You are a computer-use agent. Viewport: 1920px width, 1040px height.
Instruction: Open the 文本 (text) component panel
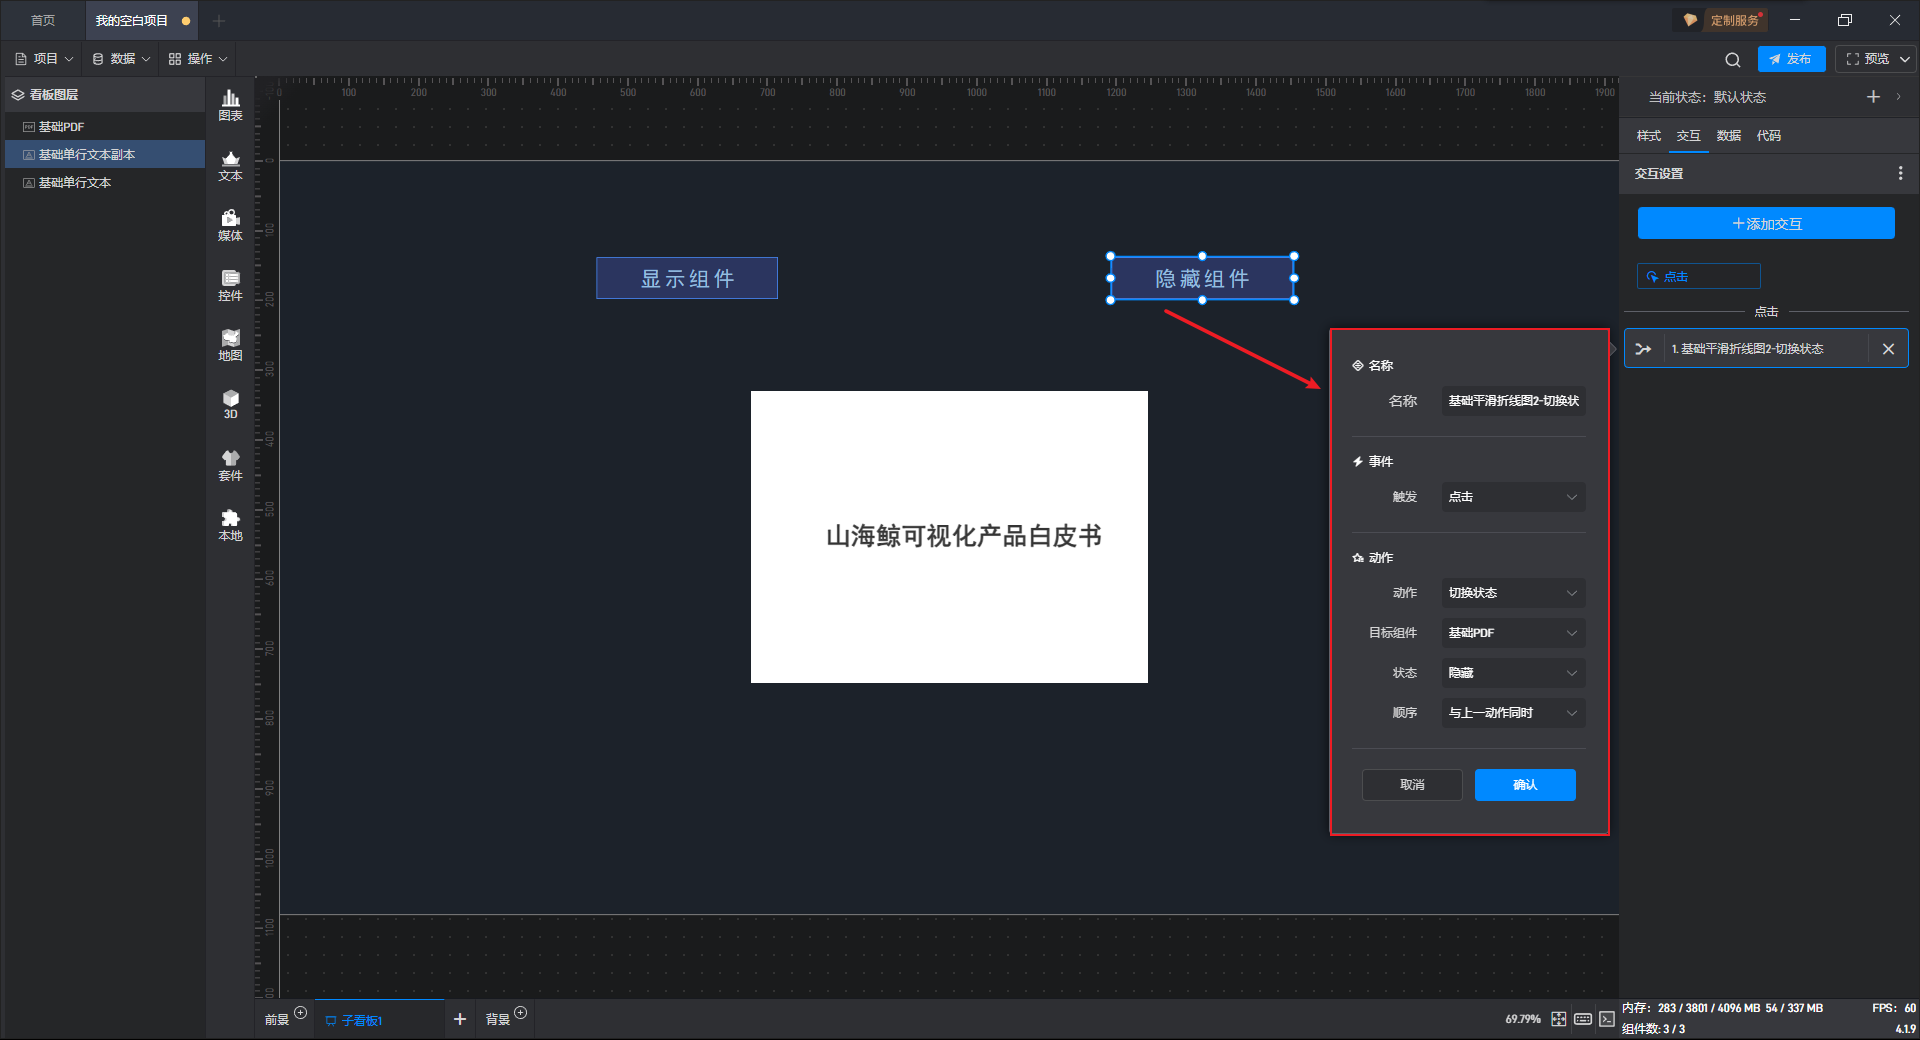(230, 165)
